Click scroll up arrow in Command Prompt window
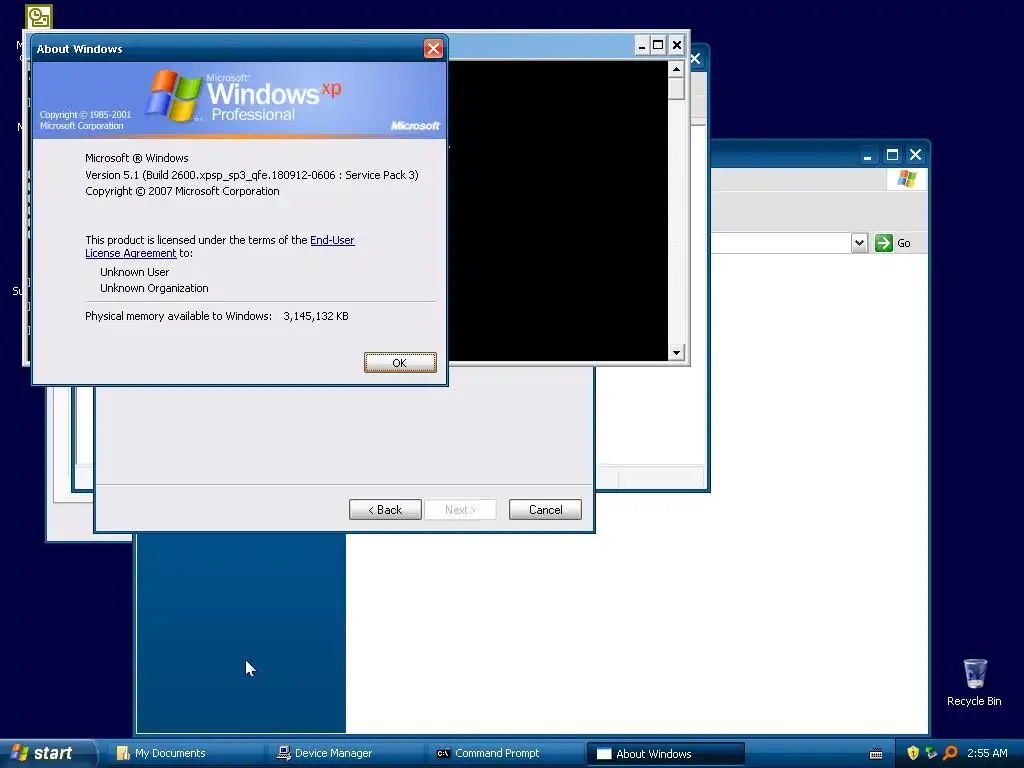1024x768 pixels. click(676, 69)
